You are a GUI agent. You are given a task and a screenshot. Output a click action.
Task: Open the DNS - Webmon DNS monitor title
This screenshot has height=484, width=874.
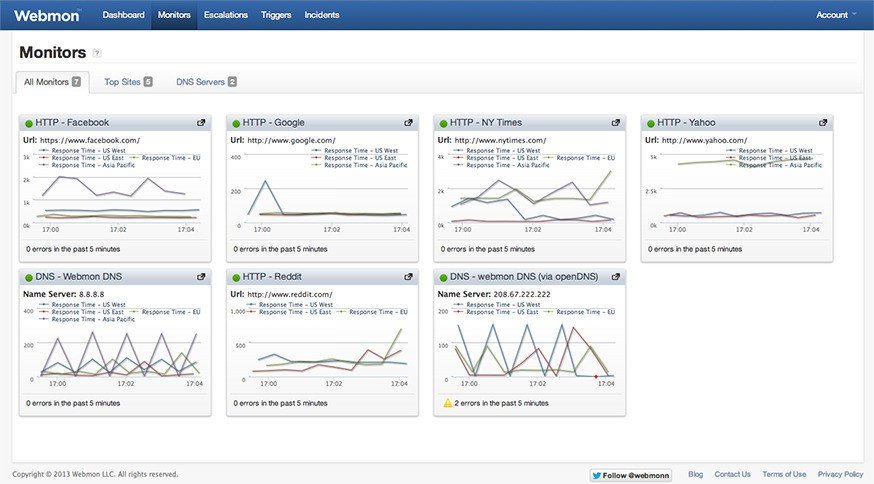coord(79,277)
